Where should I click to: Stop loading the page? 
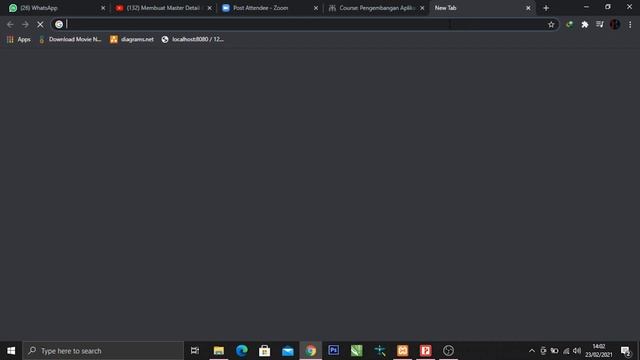(40, 24)
